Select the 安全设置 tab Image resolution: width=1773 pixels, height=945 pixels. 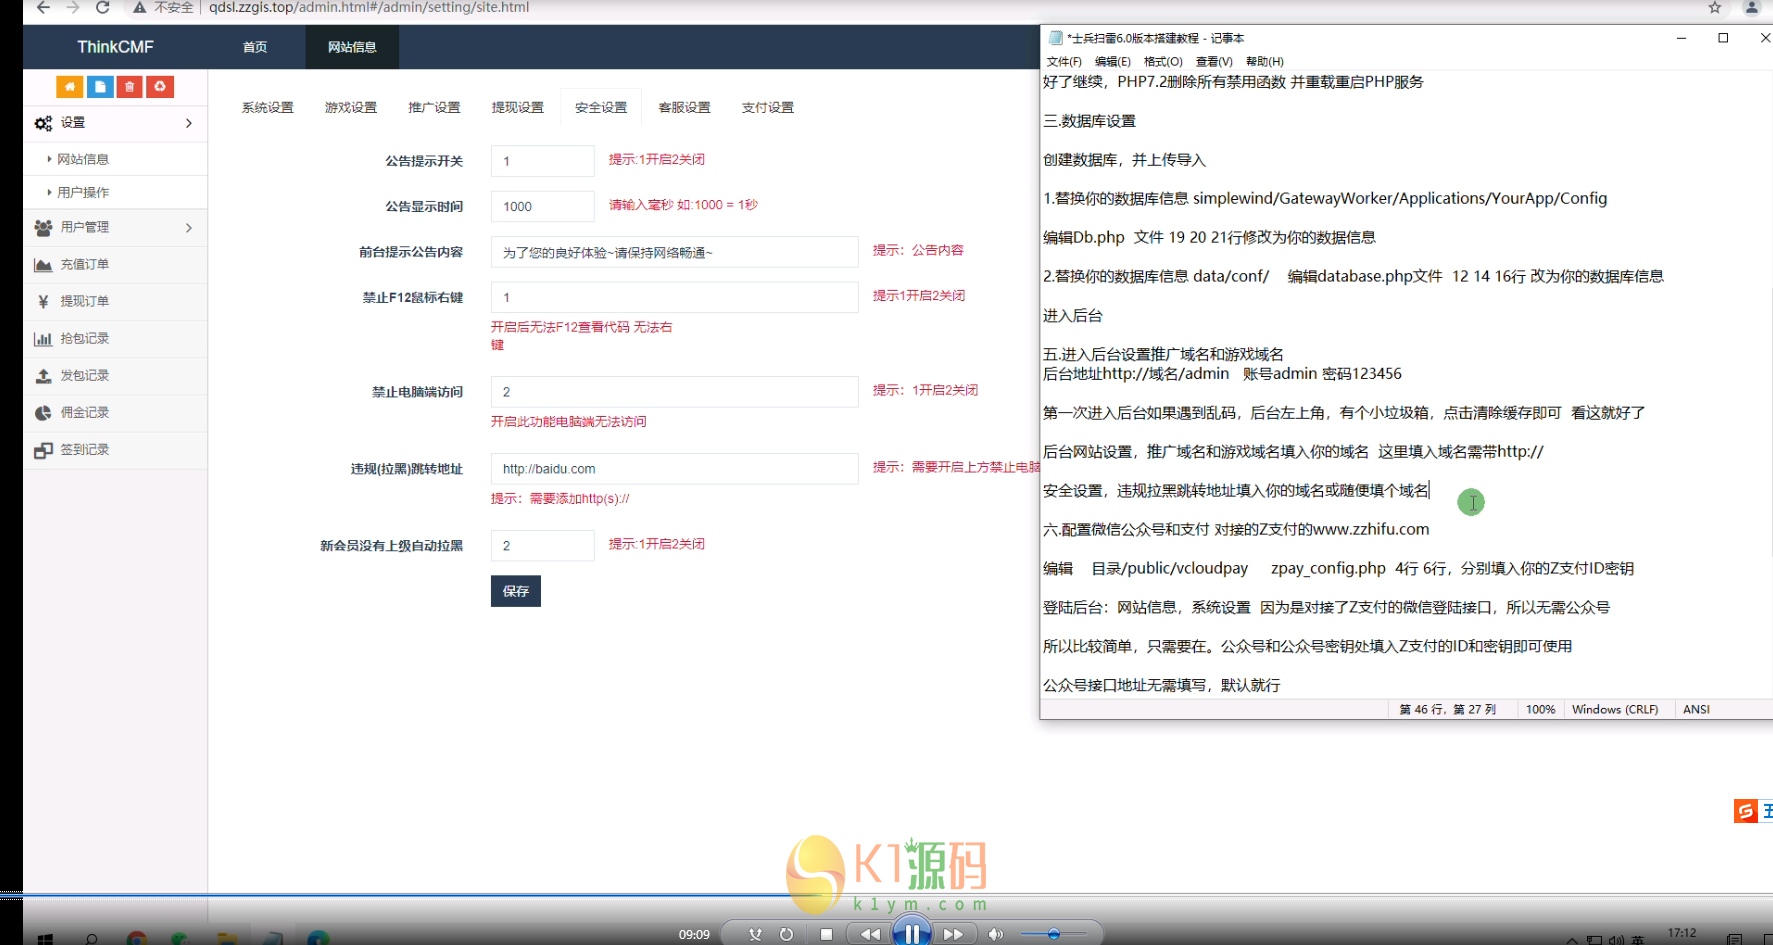(601, 108)
